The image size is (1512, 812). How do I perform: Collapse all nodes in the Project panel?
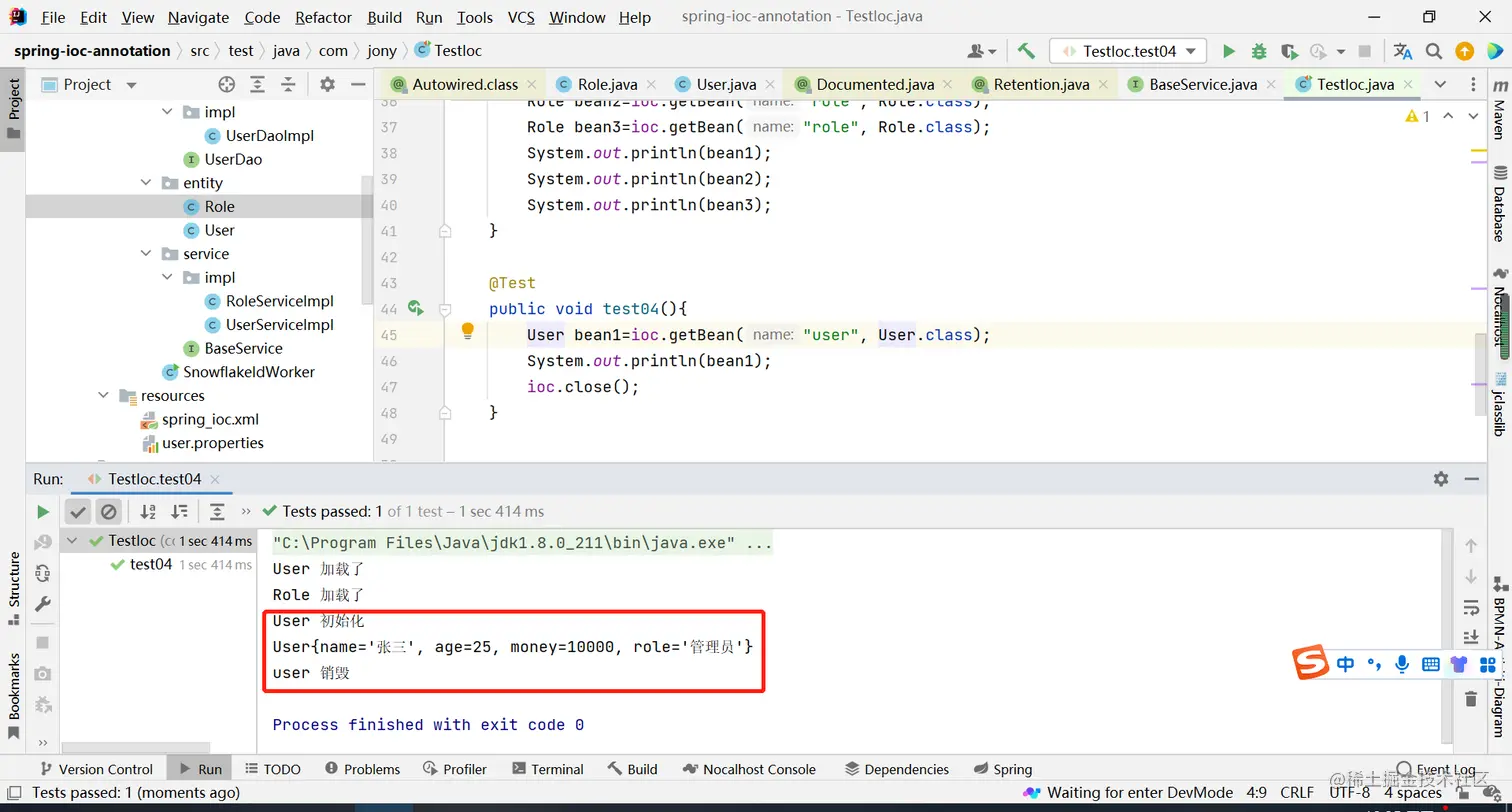(x=288, y=85)
